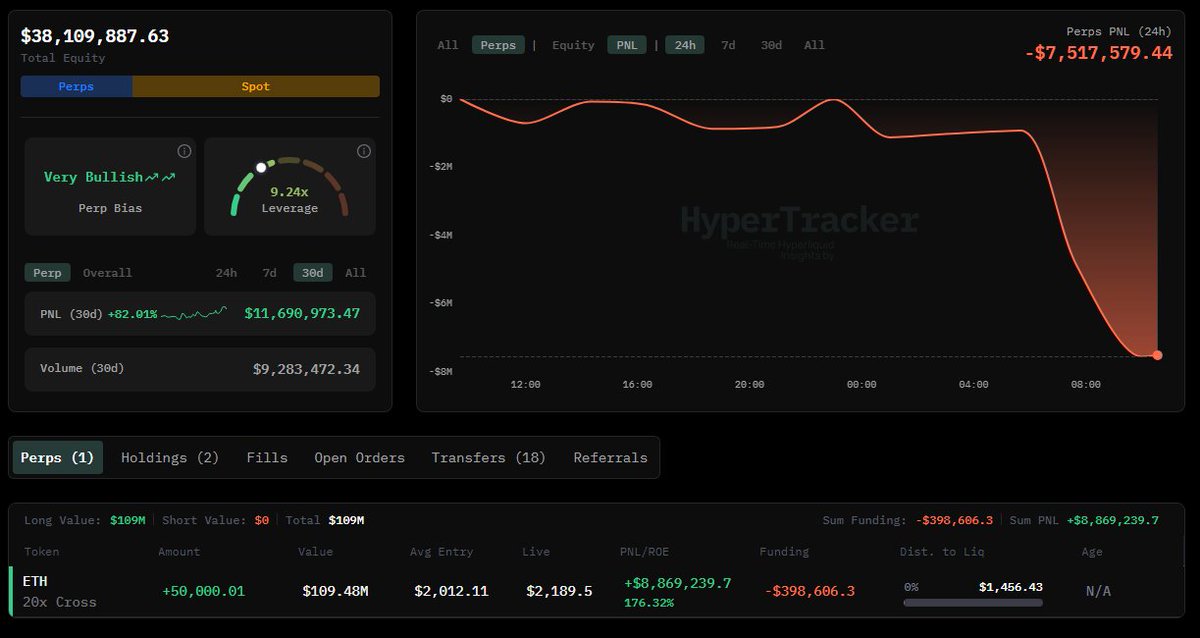Select the 24h perp stats filter
The height and width of the screenshot is (638, 1200).
(x=226, y=272)
